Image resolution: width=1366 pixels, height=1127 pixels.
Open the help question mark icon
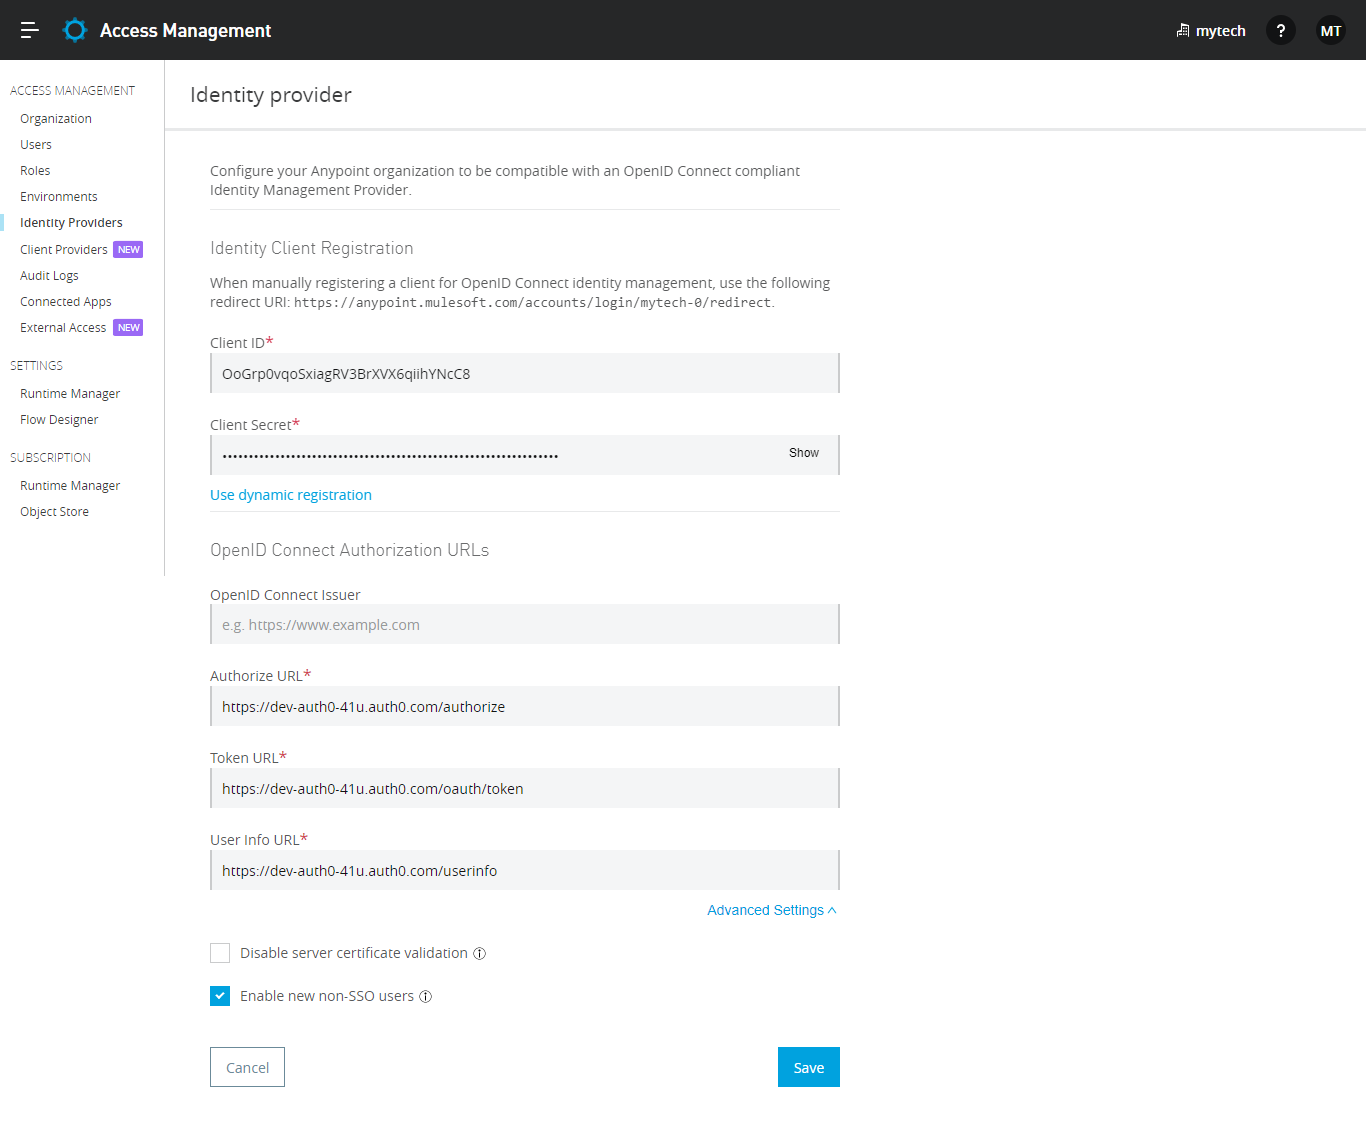tap(1280, 30)
